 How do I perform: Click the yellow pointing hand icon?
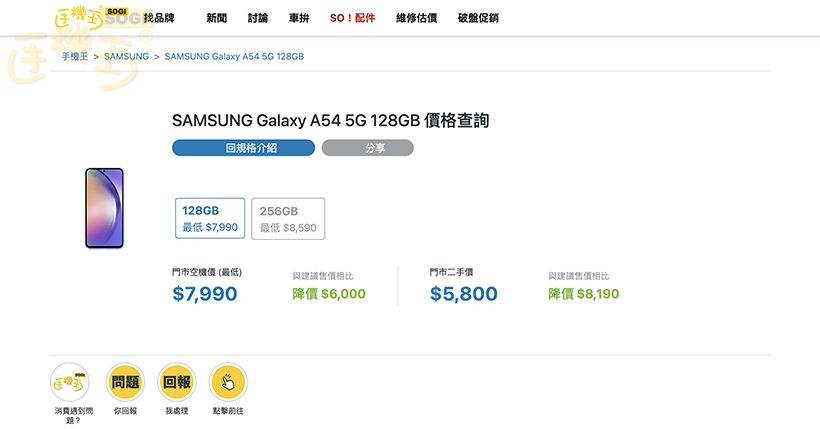pyautogui.click(x=228, y=382)
